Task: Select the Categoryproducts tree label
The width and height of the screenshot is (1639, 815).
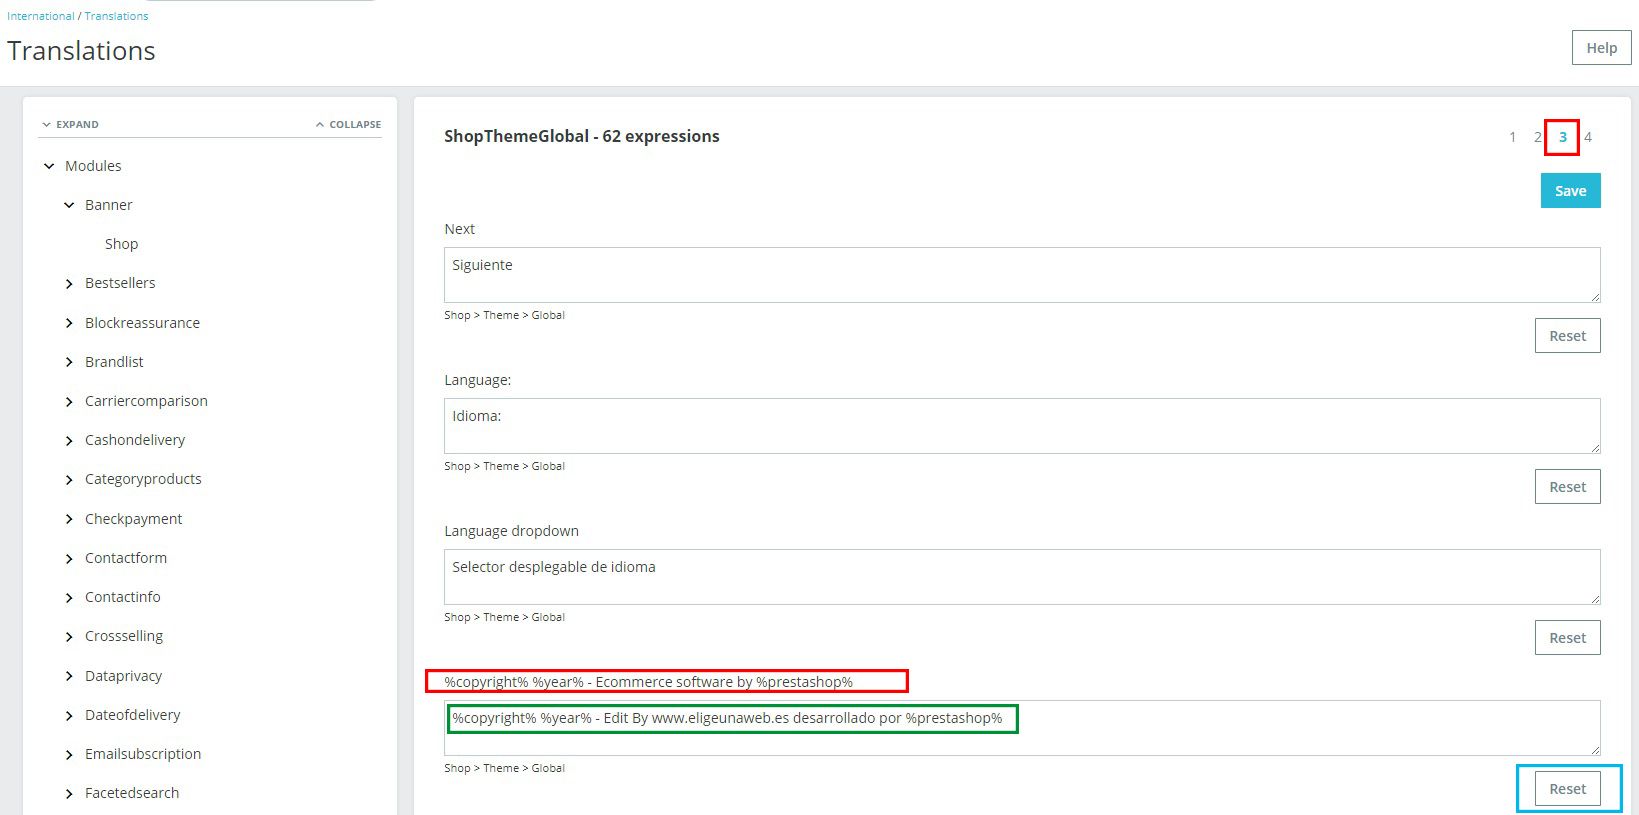Action: pos(143,479)
